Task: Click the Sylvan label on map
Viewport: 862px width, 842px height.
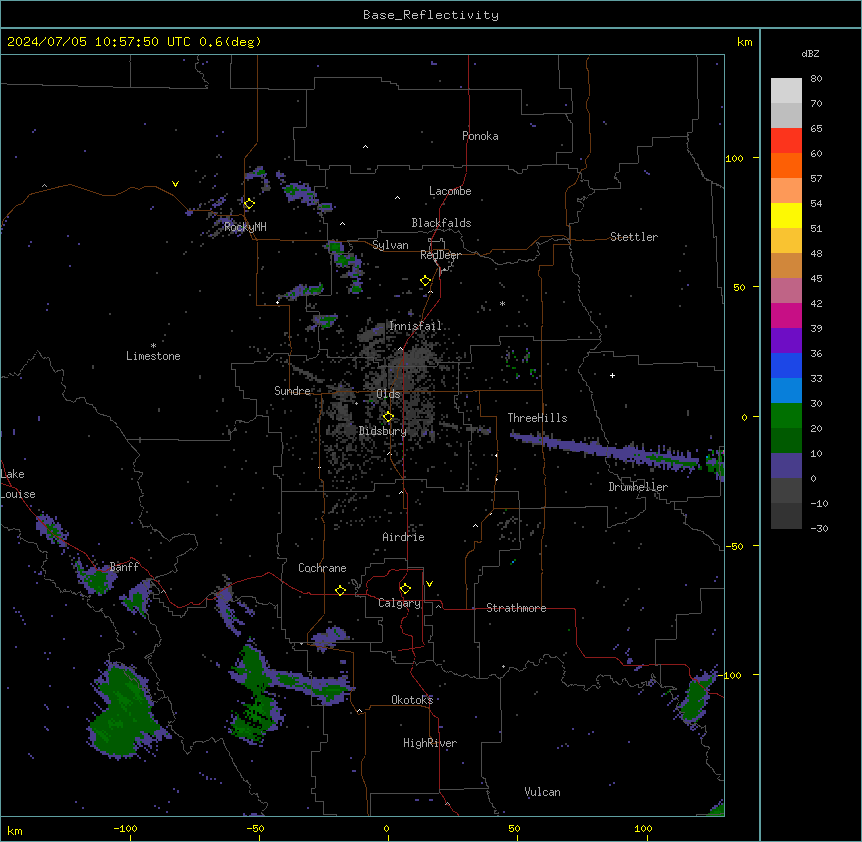Action: click(390, 245)
